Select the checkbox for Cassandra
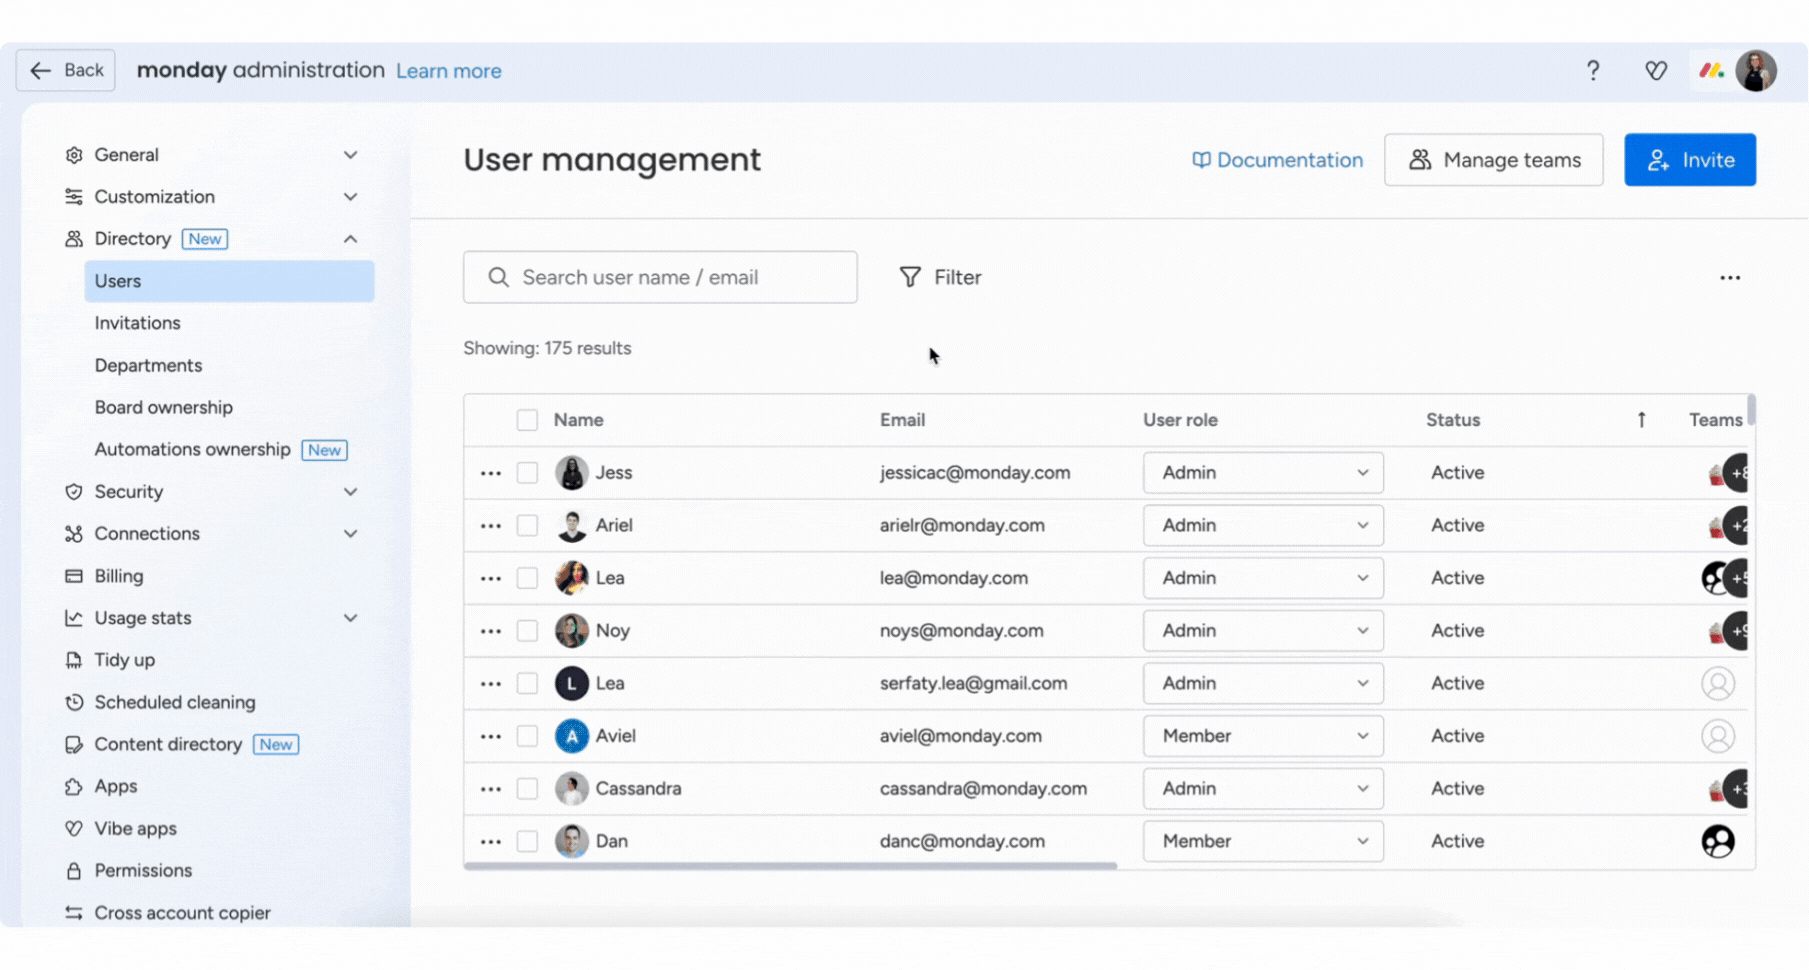This screenshot has width=1809, height=970. click(x=527, y=789)
